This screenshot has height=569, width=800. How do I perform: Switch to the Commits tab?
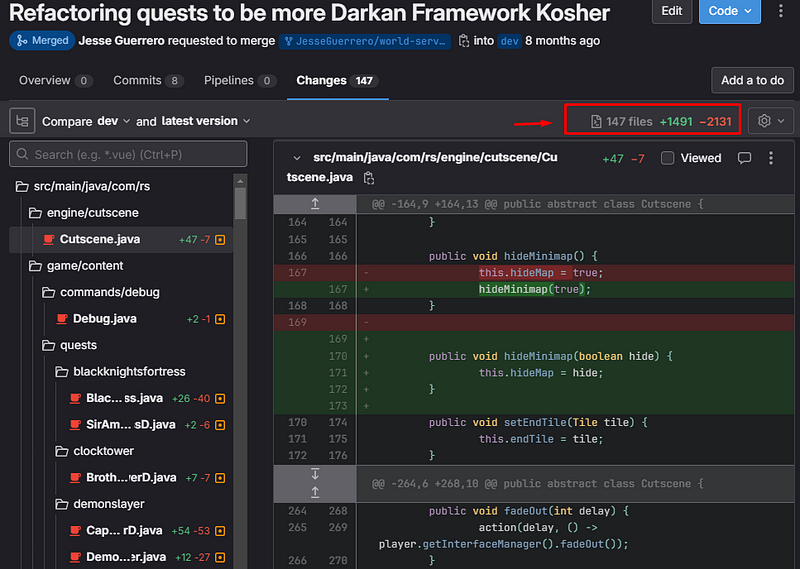148,81
